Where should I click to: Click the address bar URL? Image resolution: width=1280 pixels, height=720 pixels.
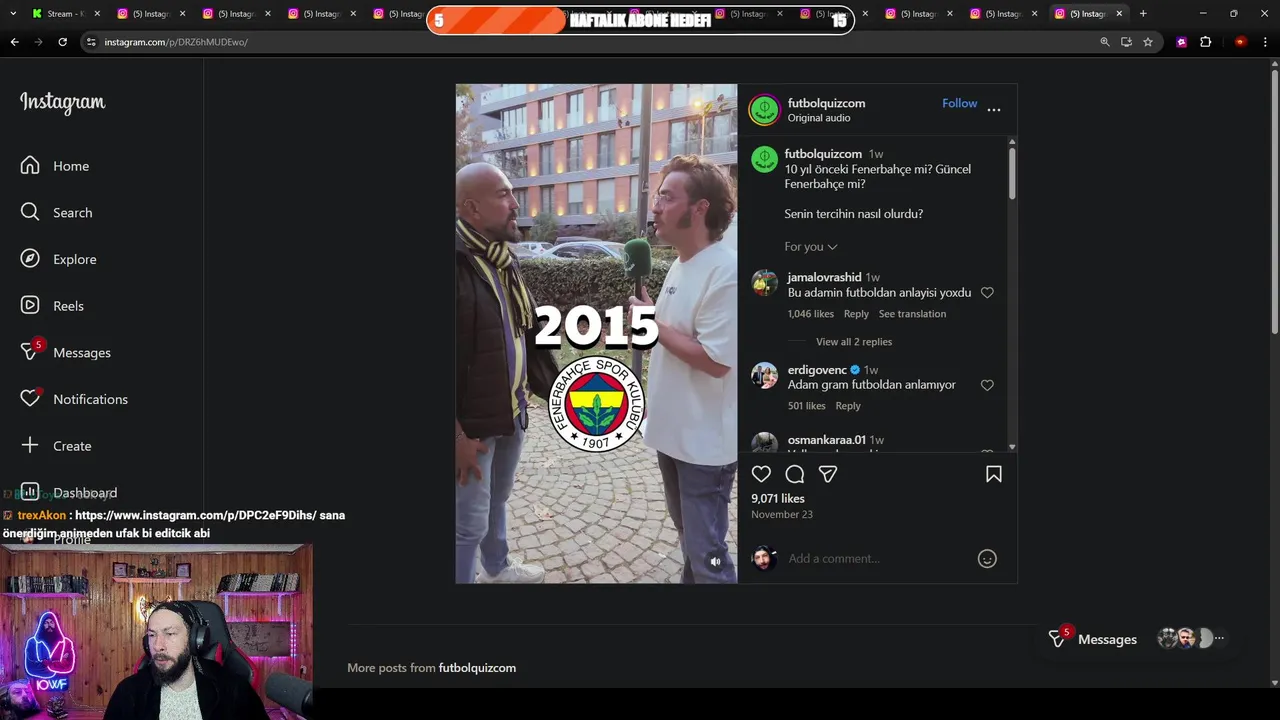pos(176,42)
